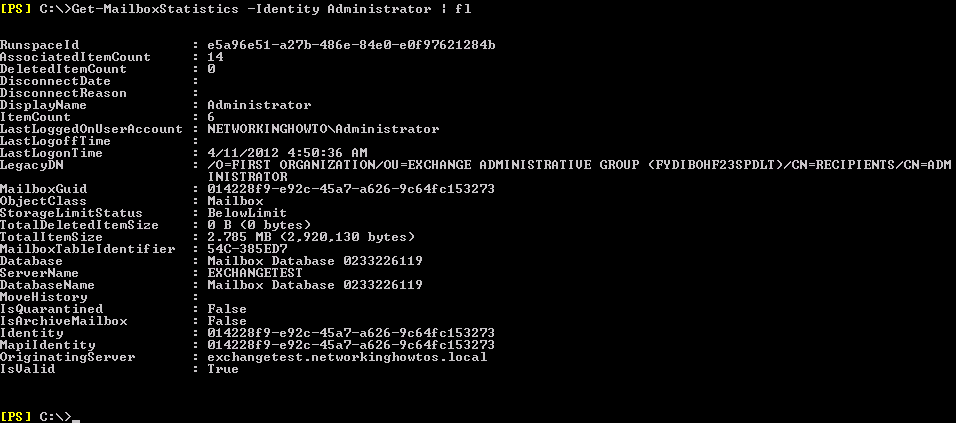The width and height of the screenshot is (956, 423).
Task: Click the StorageLimitStatus BelowLimit value
Action: pyautogui.click(x=247, y=213)
